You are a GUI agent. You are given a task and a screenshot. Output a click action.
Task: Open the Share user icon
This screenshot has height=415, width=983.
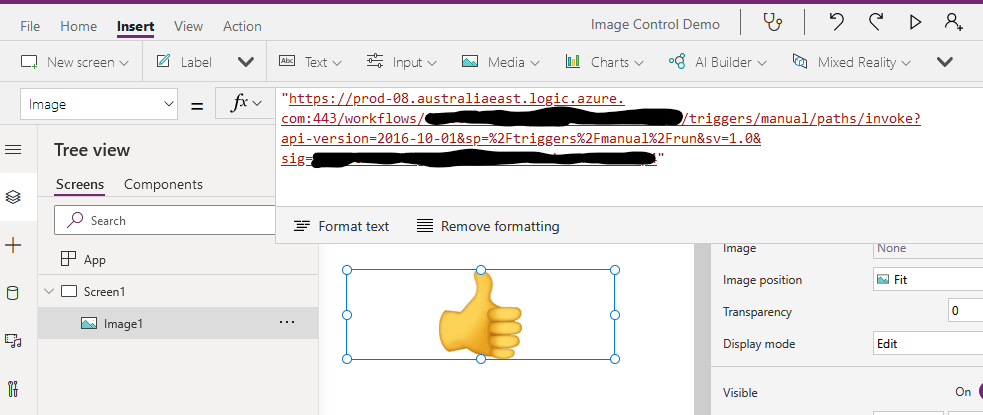[x=955, y=22]
